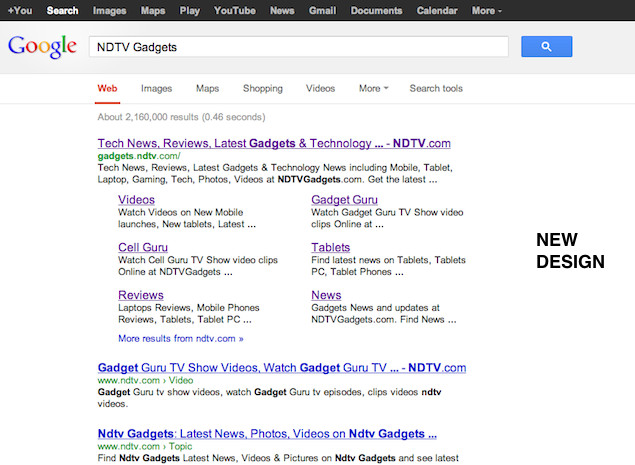This screenshot has height=465, width=635.
Task: Click More results from ndtv.com
Action: point(181,339)
